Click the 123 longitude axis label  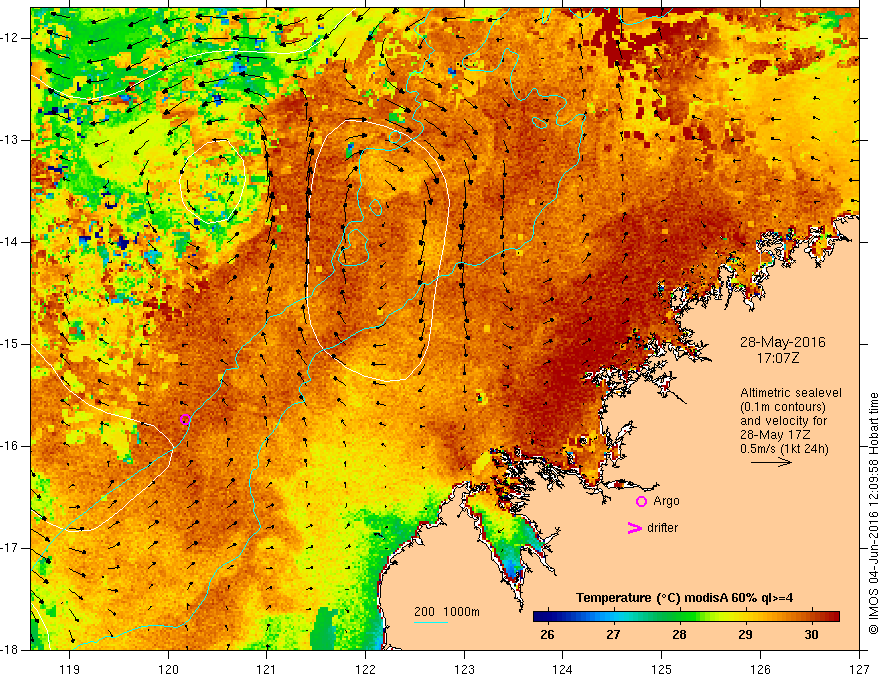click(x=464, y=669)
